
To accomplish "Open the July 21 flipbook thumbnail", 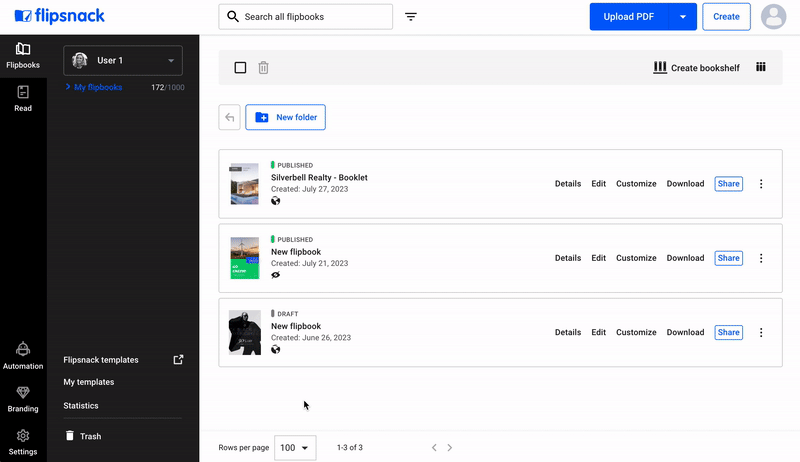I will coord(244,258).
